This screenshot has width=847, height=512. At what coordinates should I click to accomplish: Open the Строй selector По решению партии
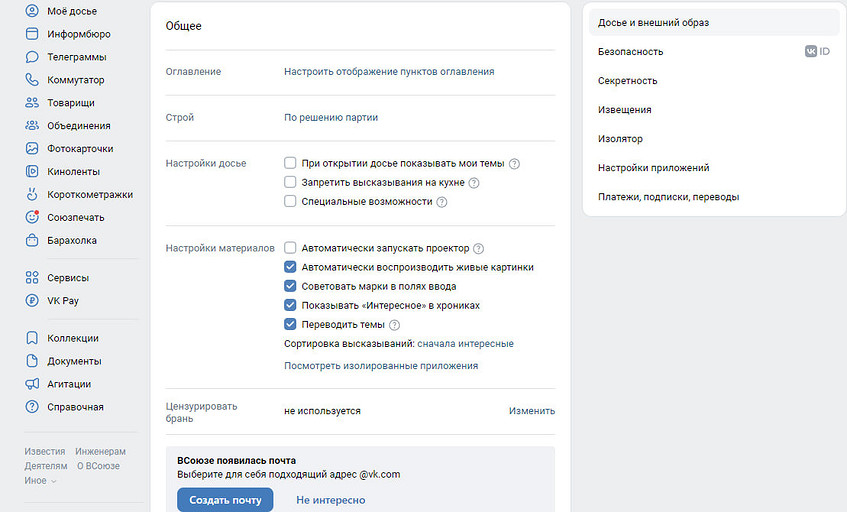(331, 118)
